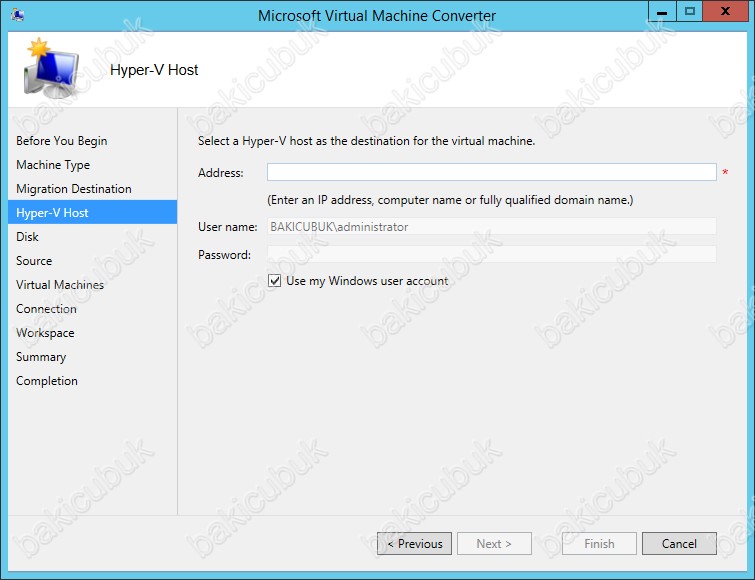Select the Completion step
This screenshot has width=755, height=580.
(x=47, y=381)
